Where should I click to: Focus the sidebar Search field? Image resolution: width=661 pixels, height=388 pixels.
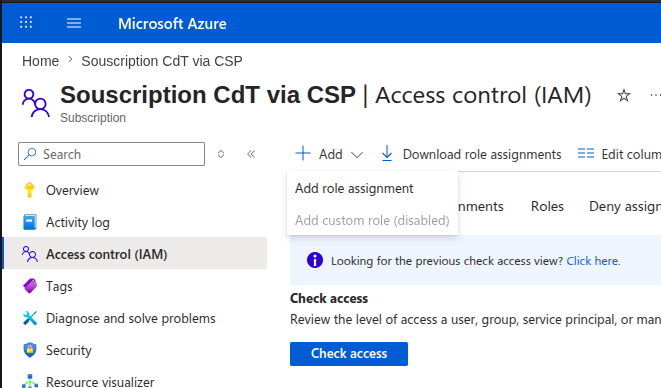click(x=111, y=154)
